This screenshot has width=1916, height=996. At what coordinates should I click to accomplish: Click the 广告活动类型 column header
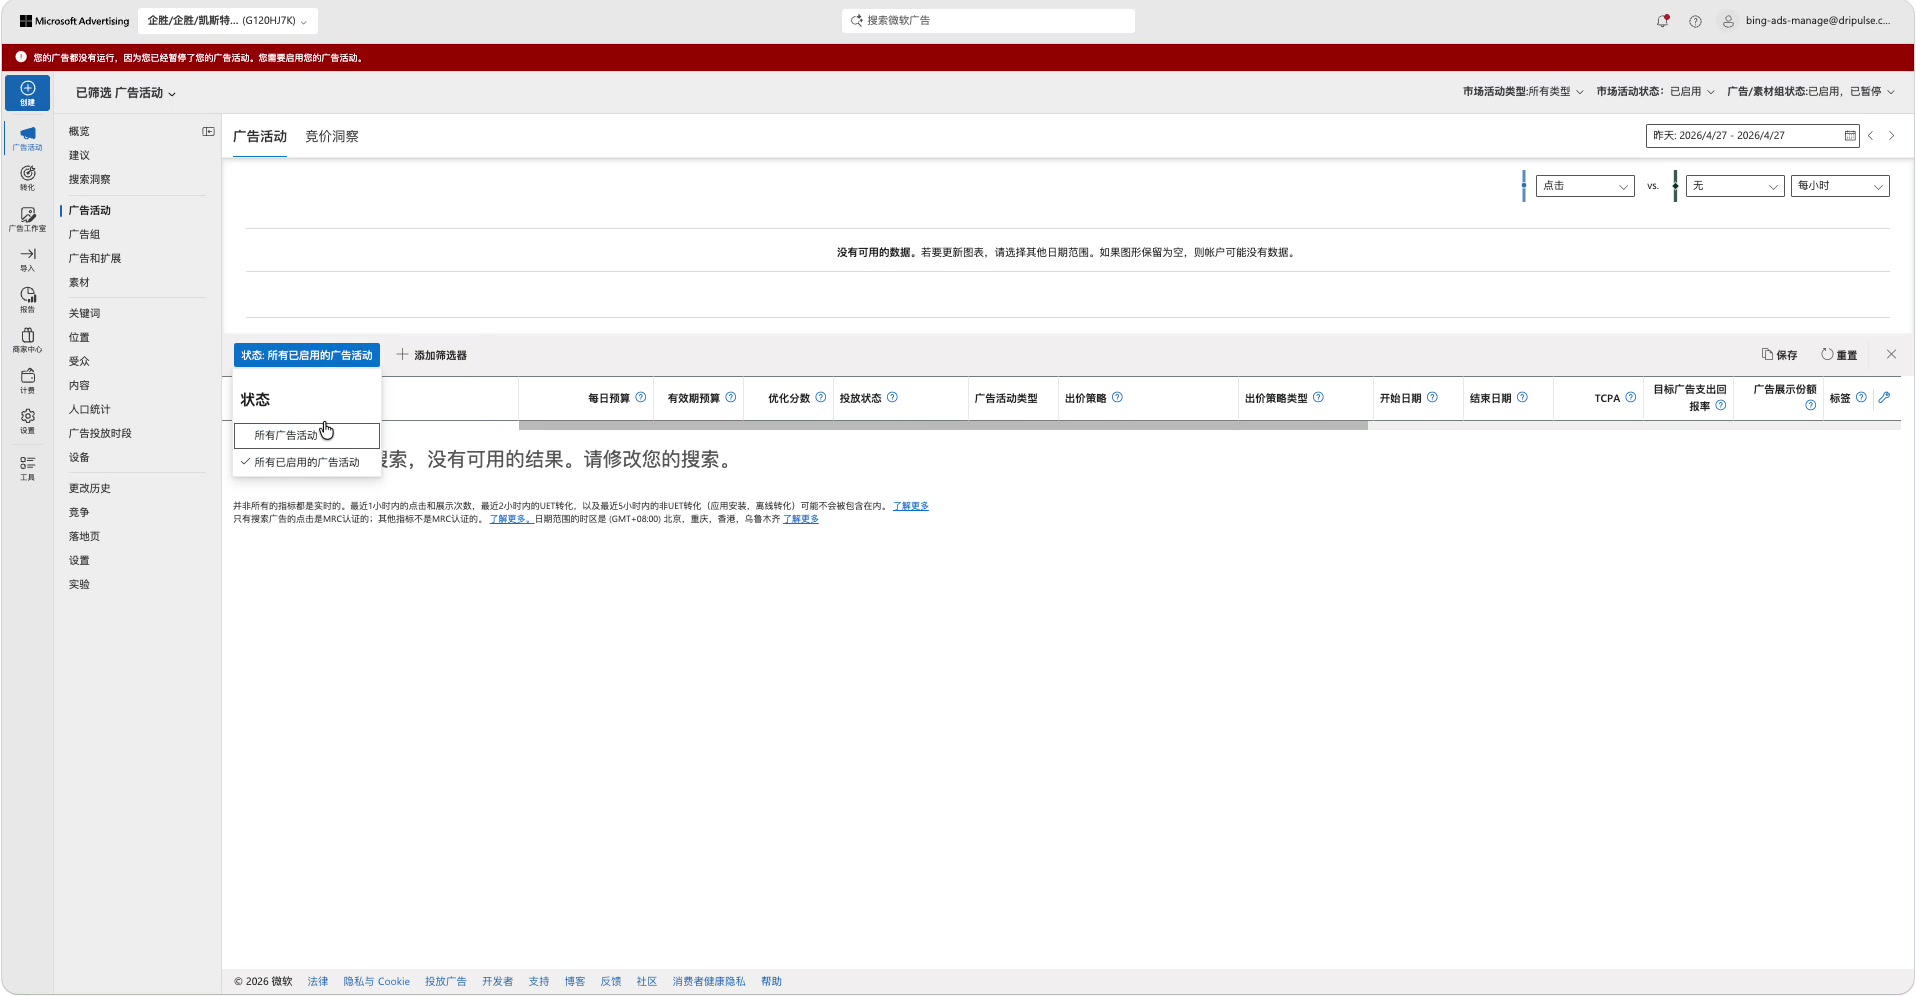click(1006, 398)
